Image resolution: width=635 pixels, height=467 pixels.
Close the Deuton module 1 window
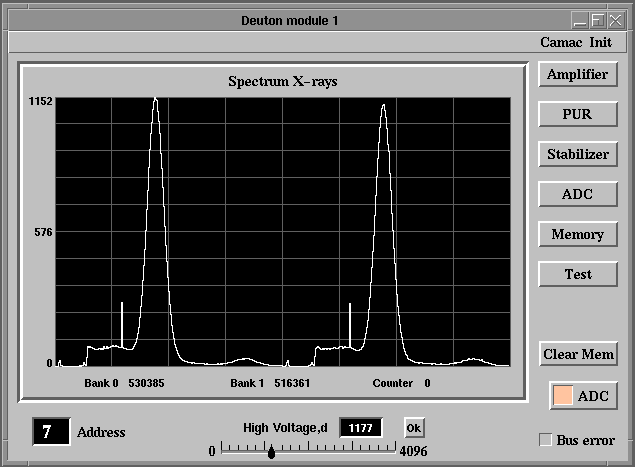(615, 19)
